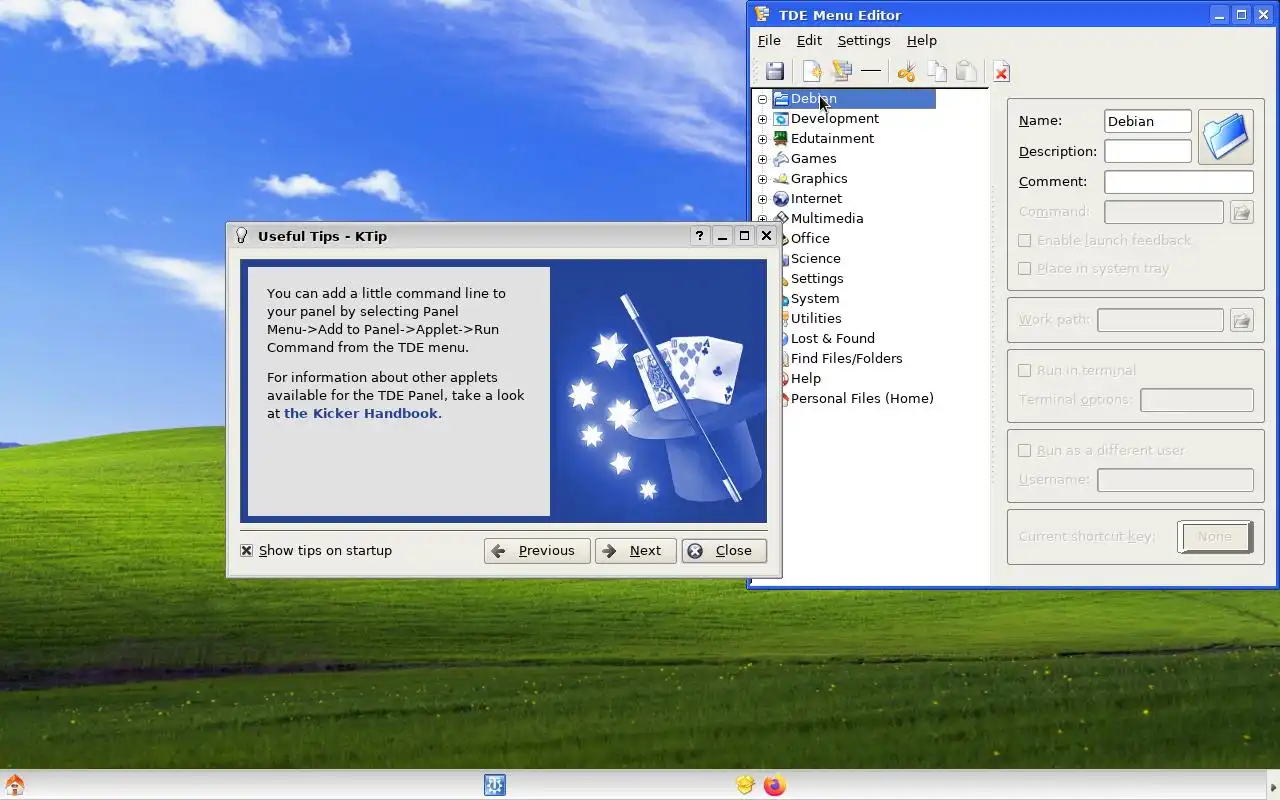Select Office in the menu tree
This screenshot has width=1280, height=800.
[x=810, y=239]
